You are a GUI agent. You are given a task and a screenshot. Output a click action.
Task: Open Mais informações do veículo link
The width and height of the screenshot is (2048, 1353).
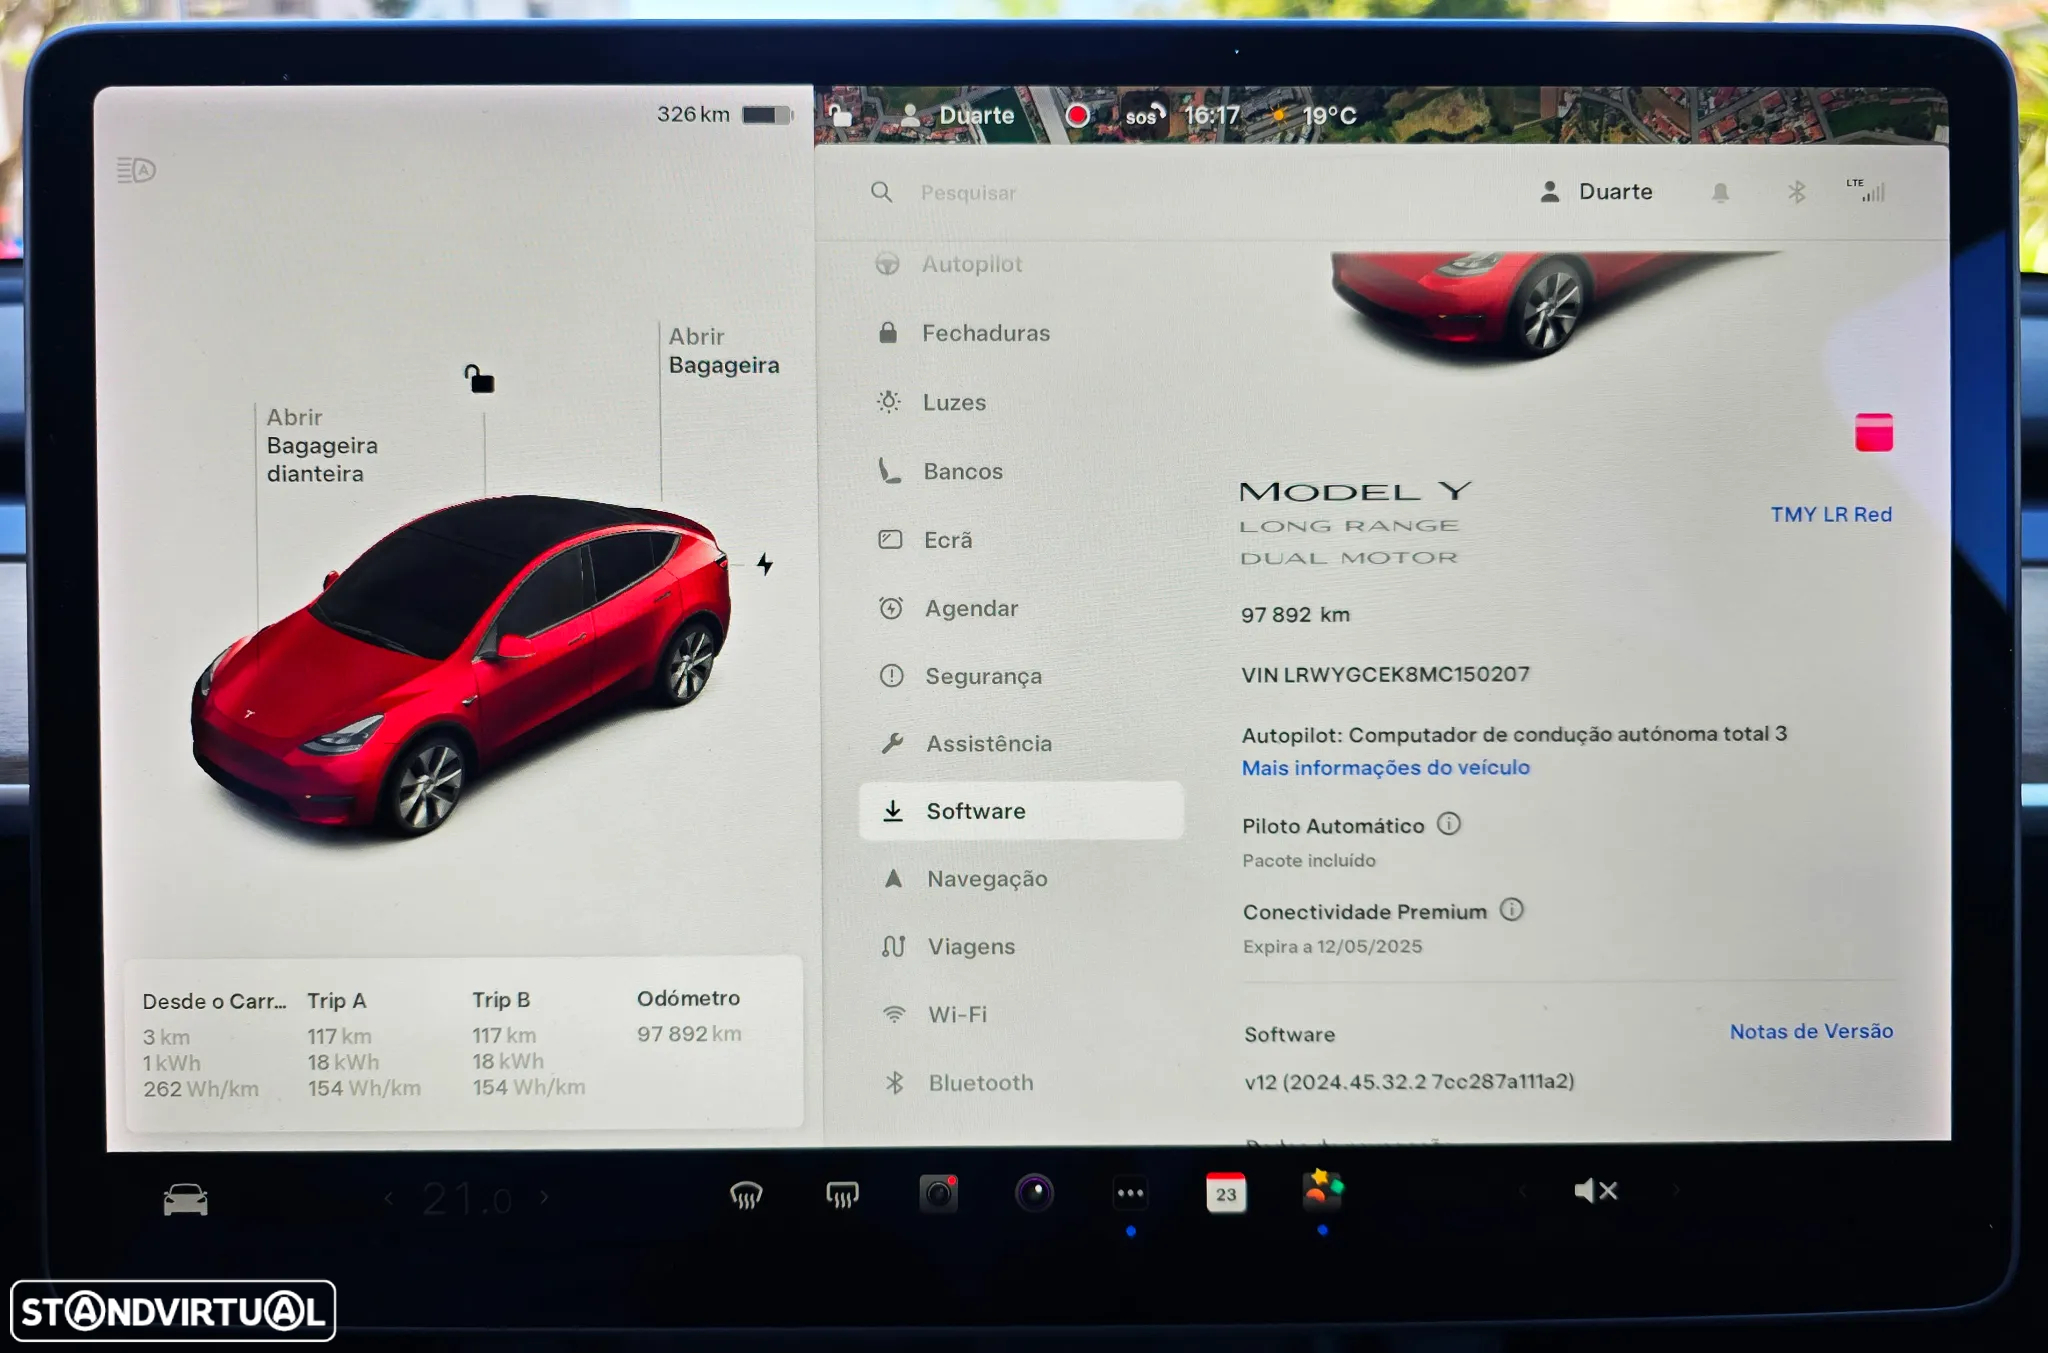(1385, 767)
